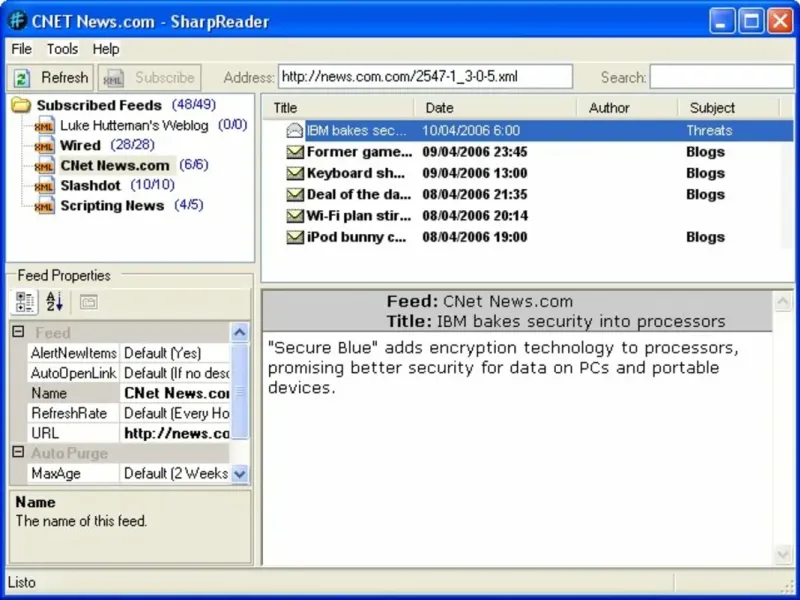Click the Deal of the da... title
Image resolution: width=800 pixels, height=600 pixels.
pos(359,194)
